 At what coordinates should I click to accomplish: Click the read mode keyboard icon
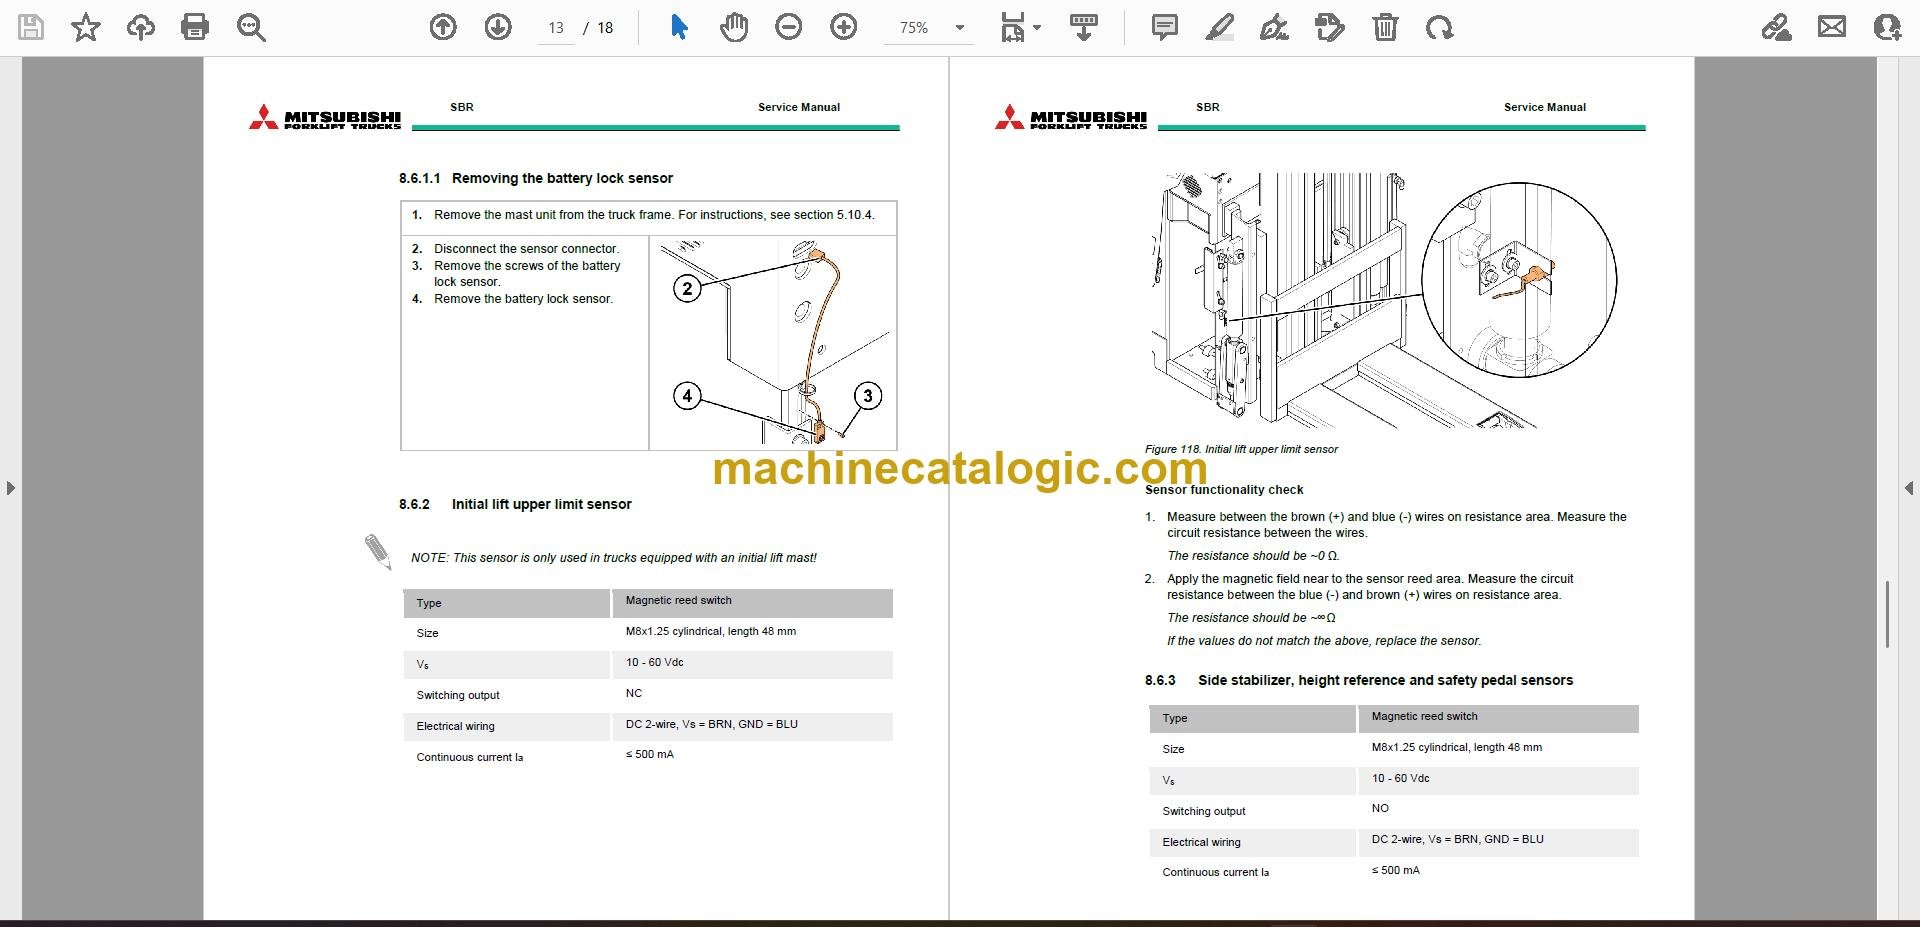click(1084, 27)
